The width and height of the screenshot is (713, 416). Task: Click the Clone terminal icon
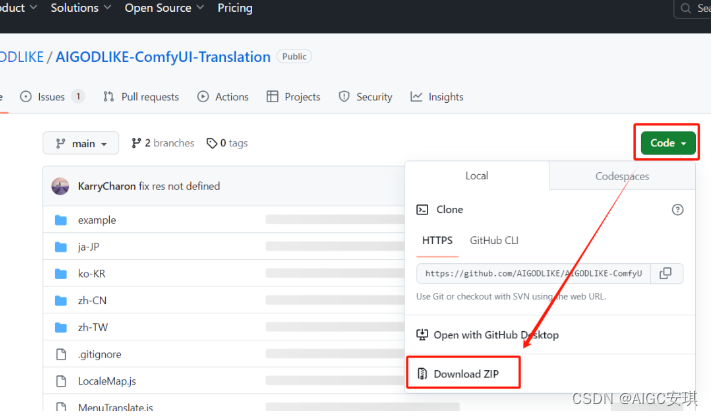tap(422, 210)
